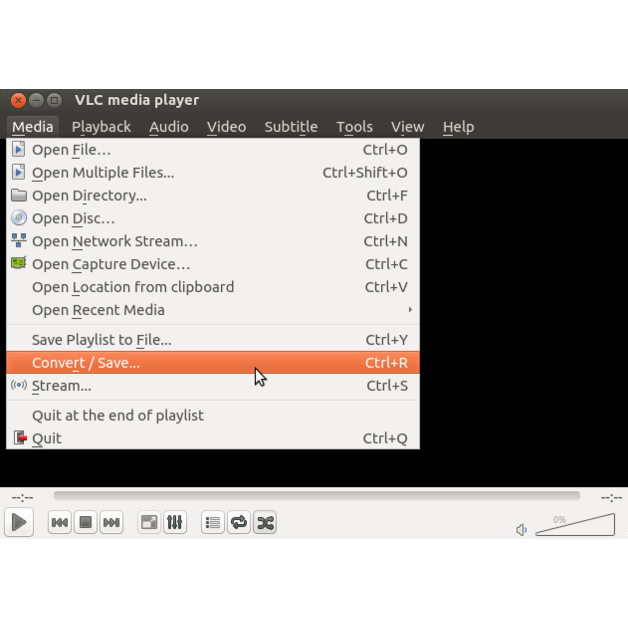The height and width of the screenshot is (628, 628).
Task: Click the Open Directory folder icon
Action: (18, 195)
